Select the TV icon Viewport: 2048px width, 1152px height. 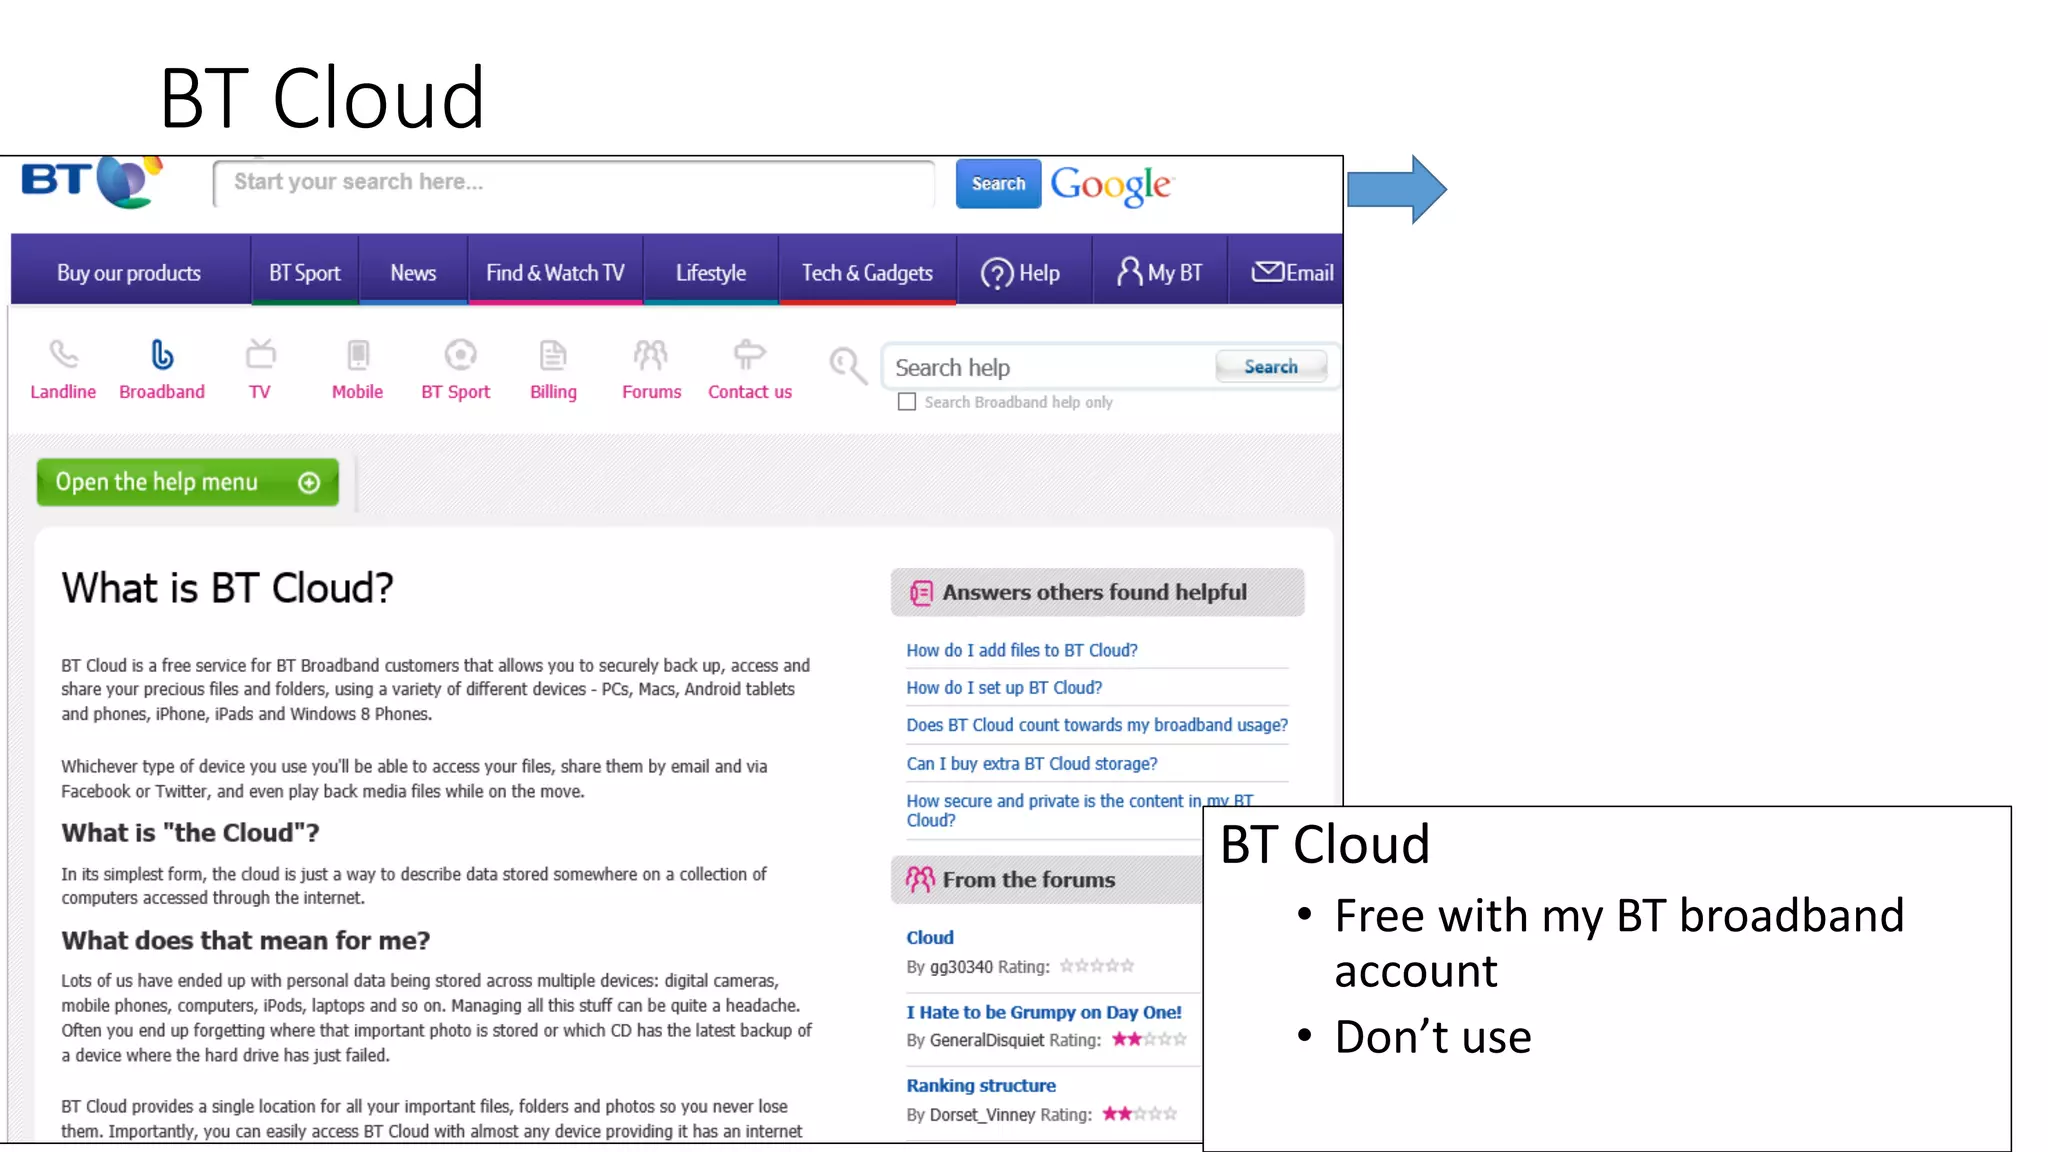[260, 353]
